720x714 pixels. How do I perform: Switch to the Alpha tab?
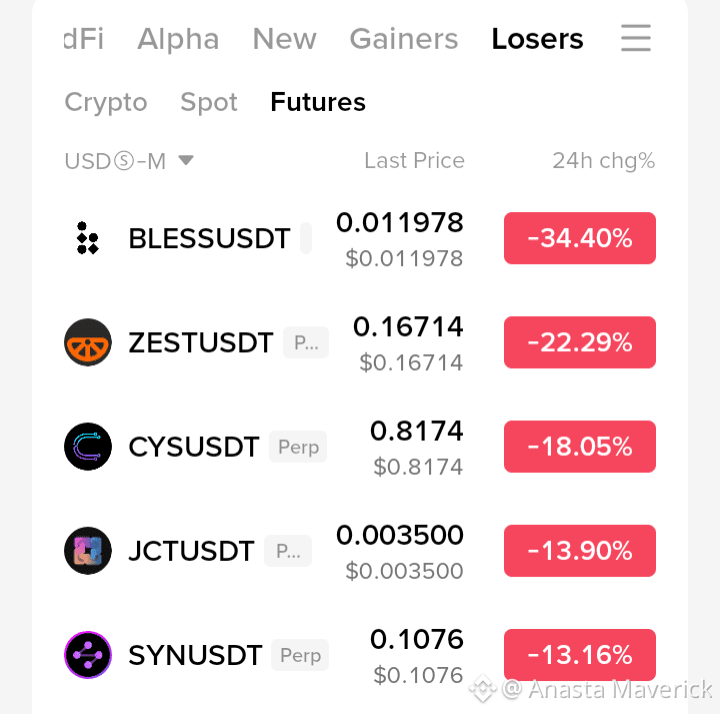pyautogui.click(x=178, y=39)
